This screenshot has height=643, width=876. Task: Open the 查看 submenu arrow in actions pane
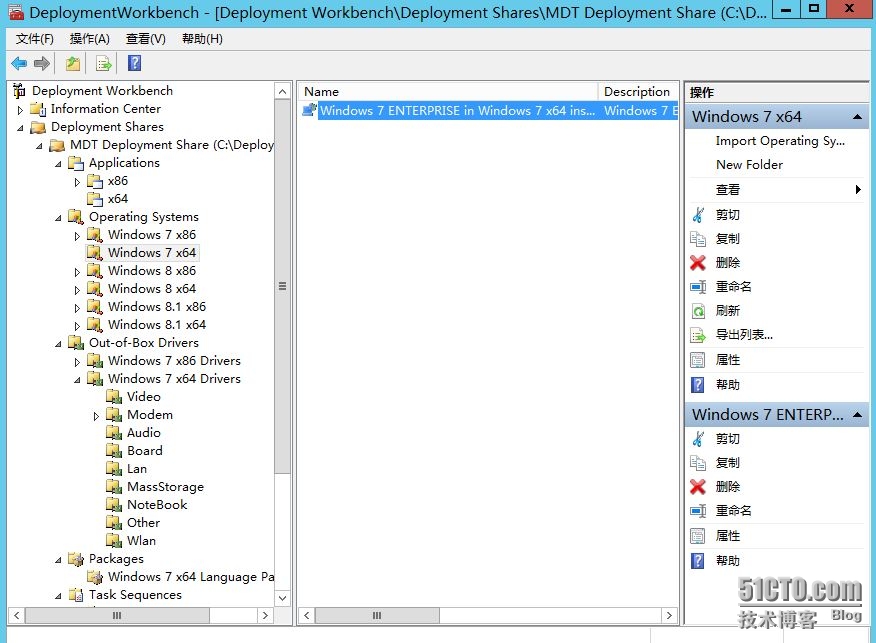pyautogui.click(x=859, y=190)
